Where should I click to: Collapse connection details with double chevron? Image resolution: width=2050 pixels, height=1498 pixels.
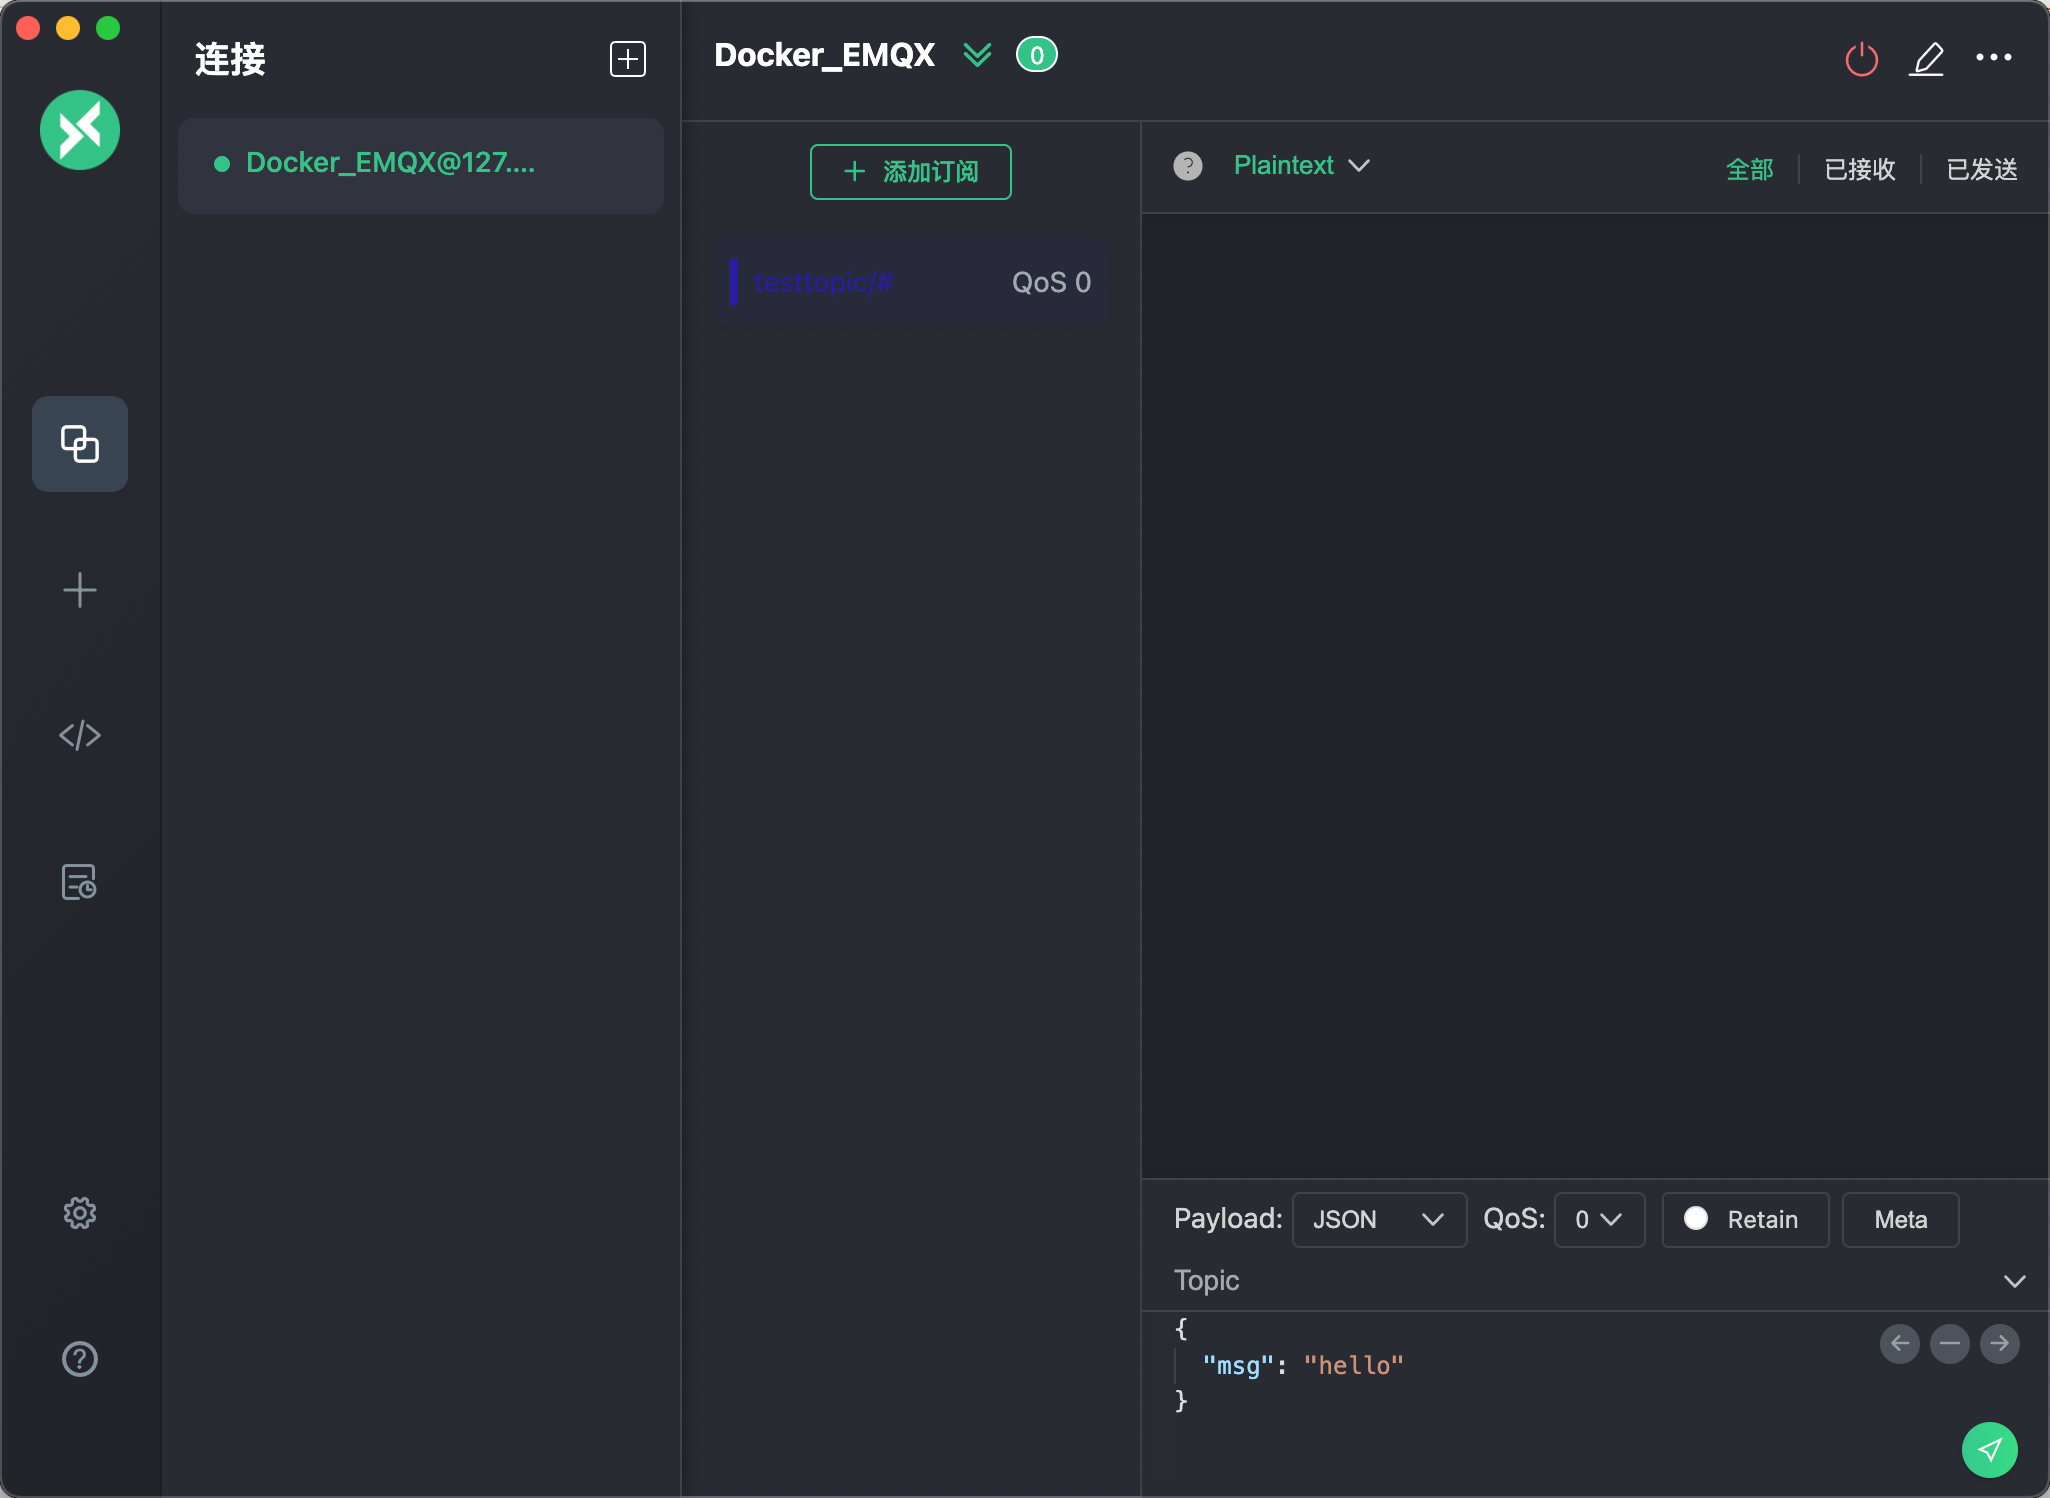tap(977, 55)
